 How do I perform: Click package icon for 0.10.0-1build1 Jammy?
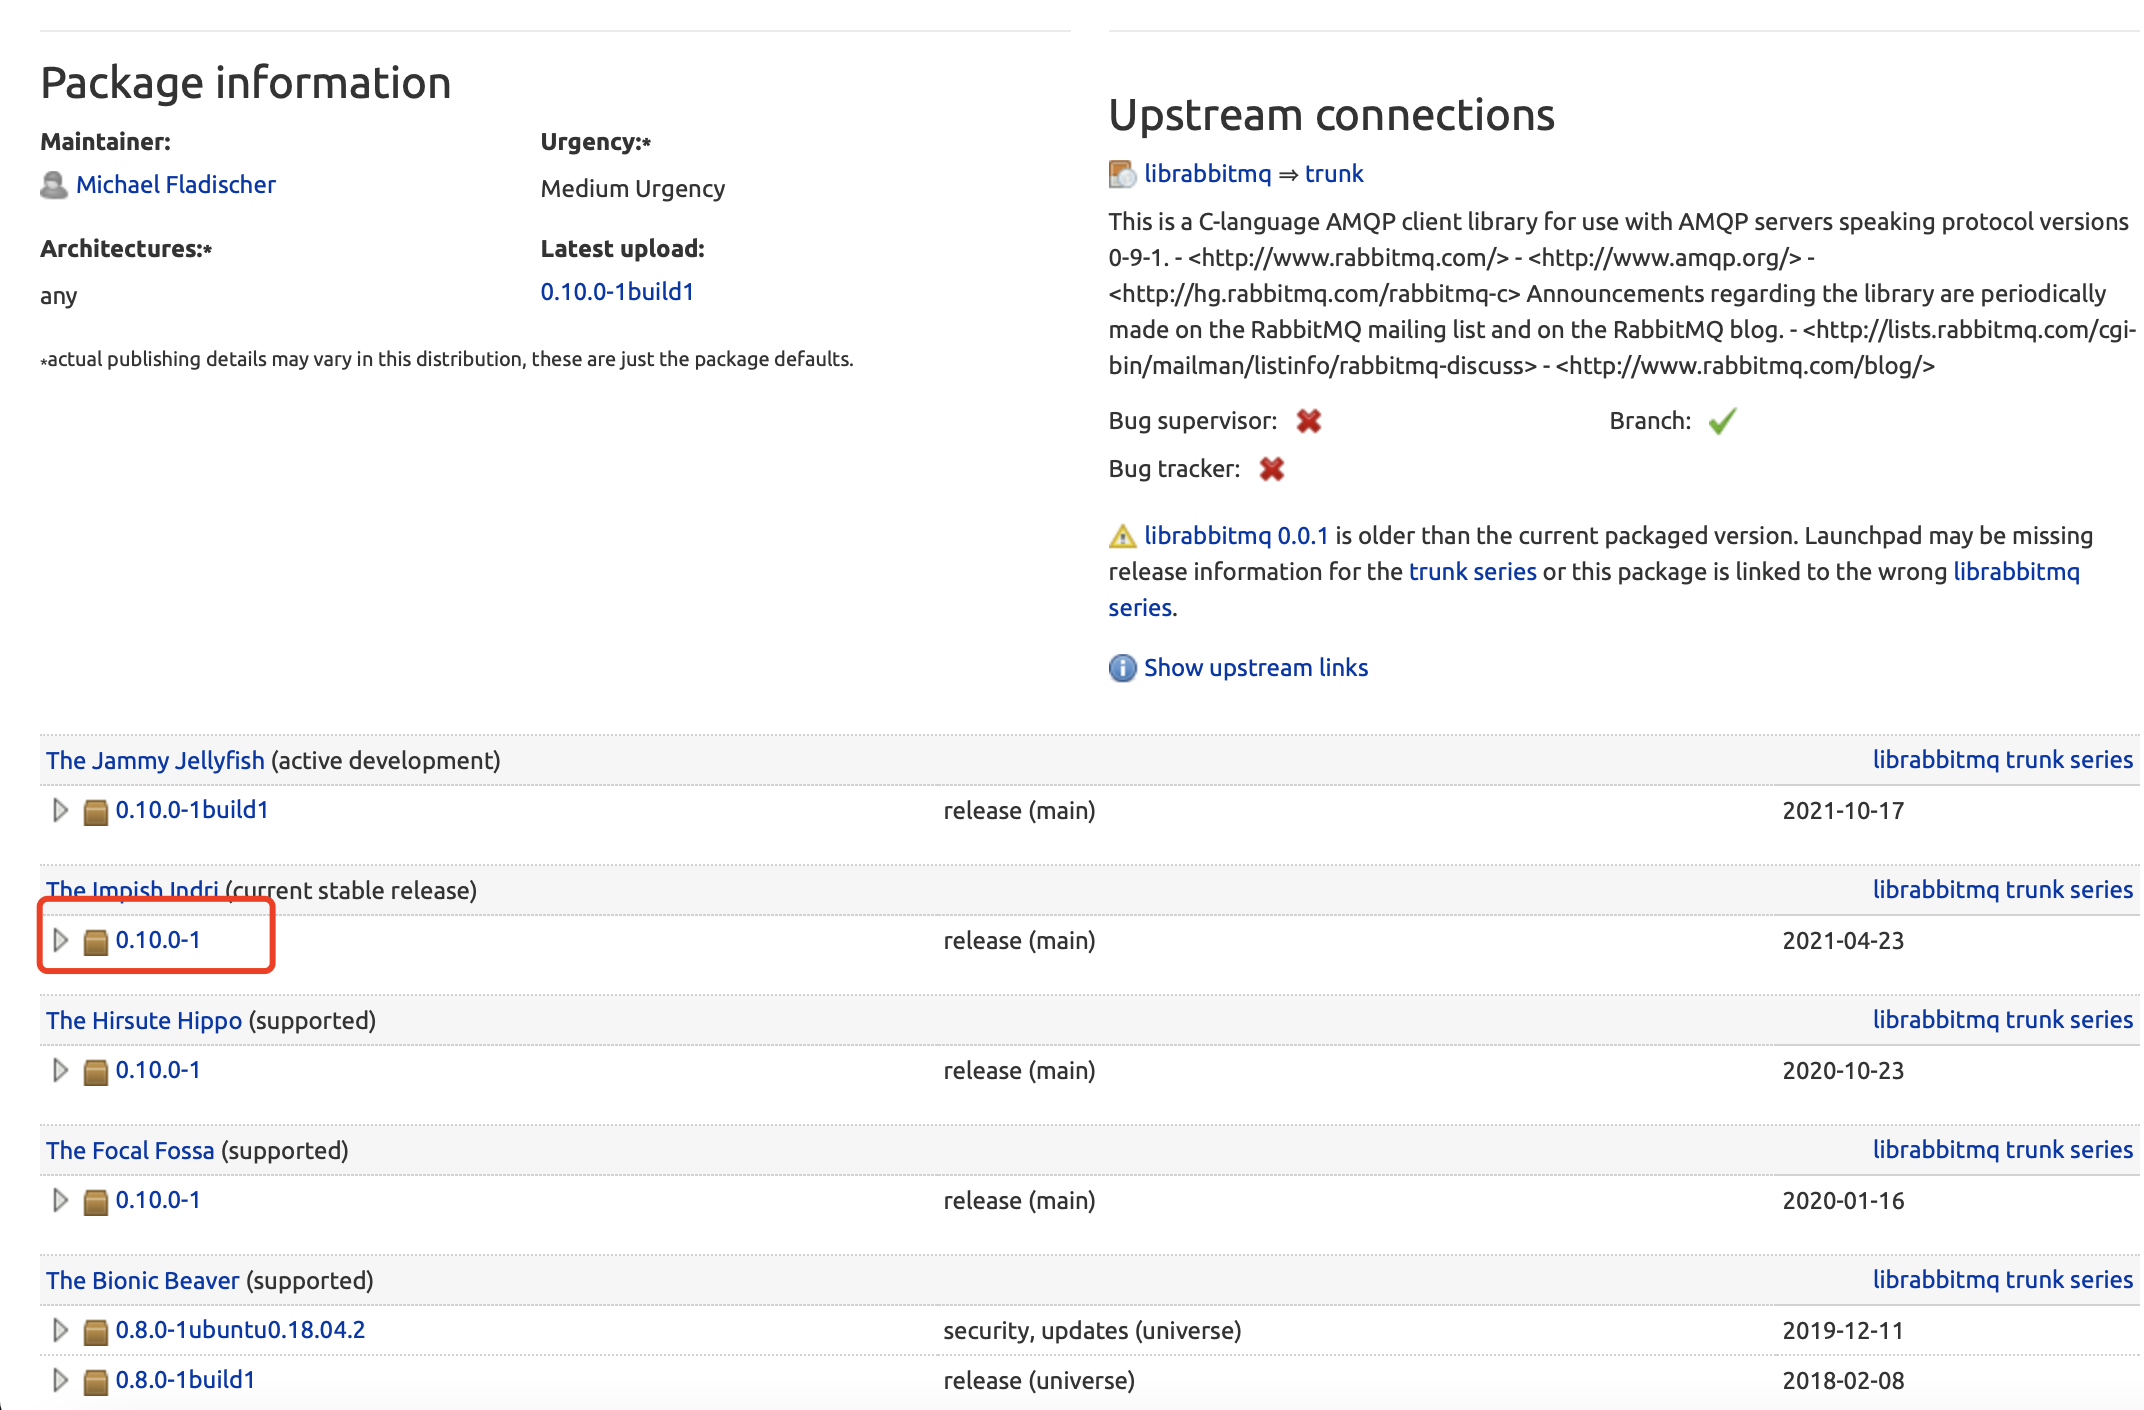pyautogui.click(x=95, y=811)
